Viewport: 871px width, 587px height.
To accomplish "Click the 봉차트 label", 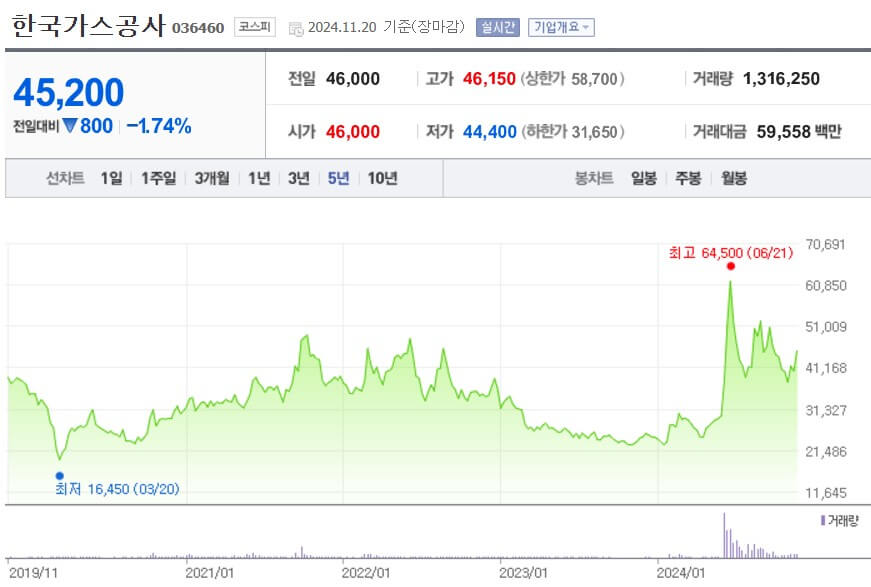I will (594, 178).
